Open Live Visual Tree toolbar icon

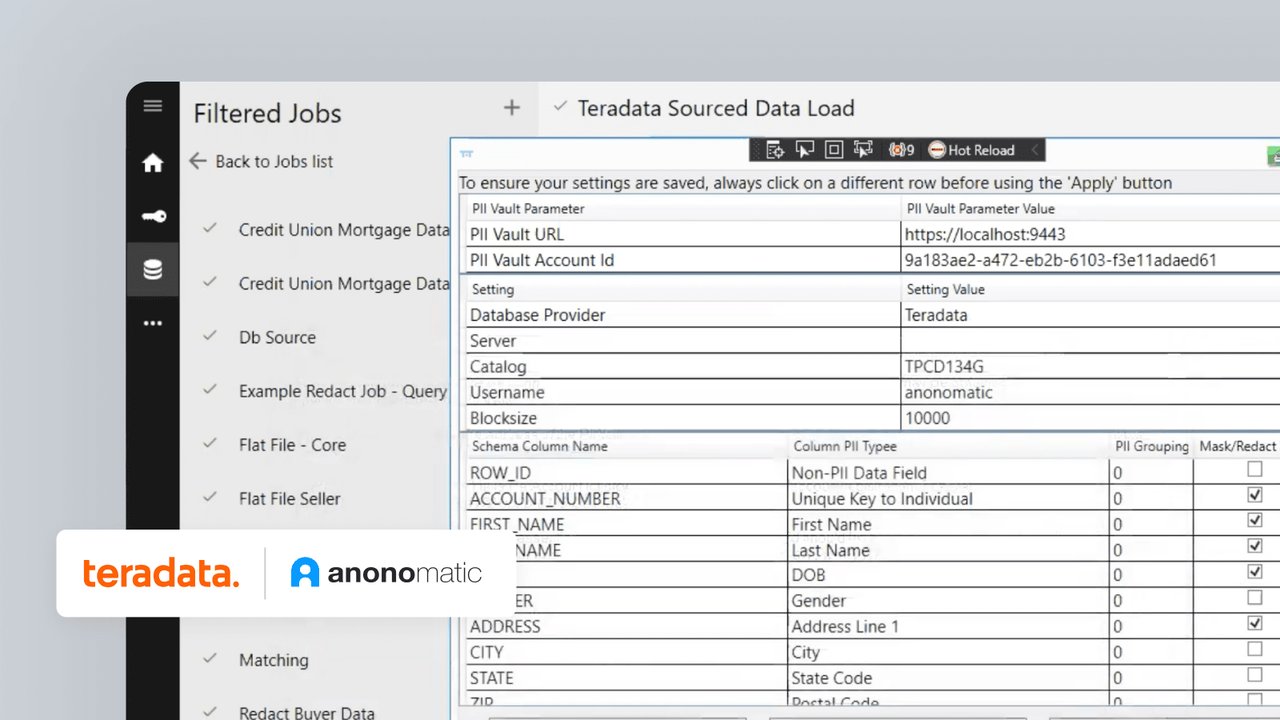(775, 150)
